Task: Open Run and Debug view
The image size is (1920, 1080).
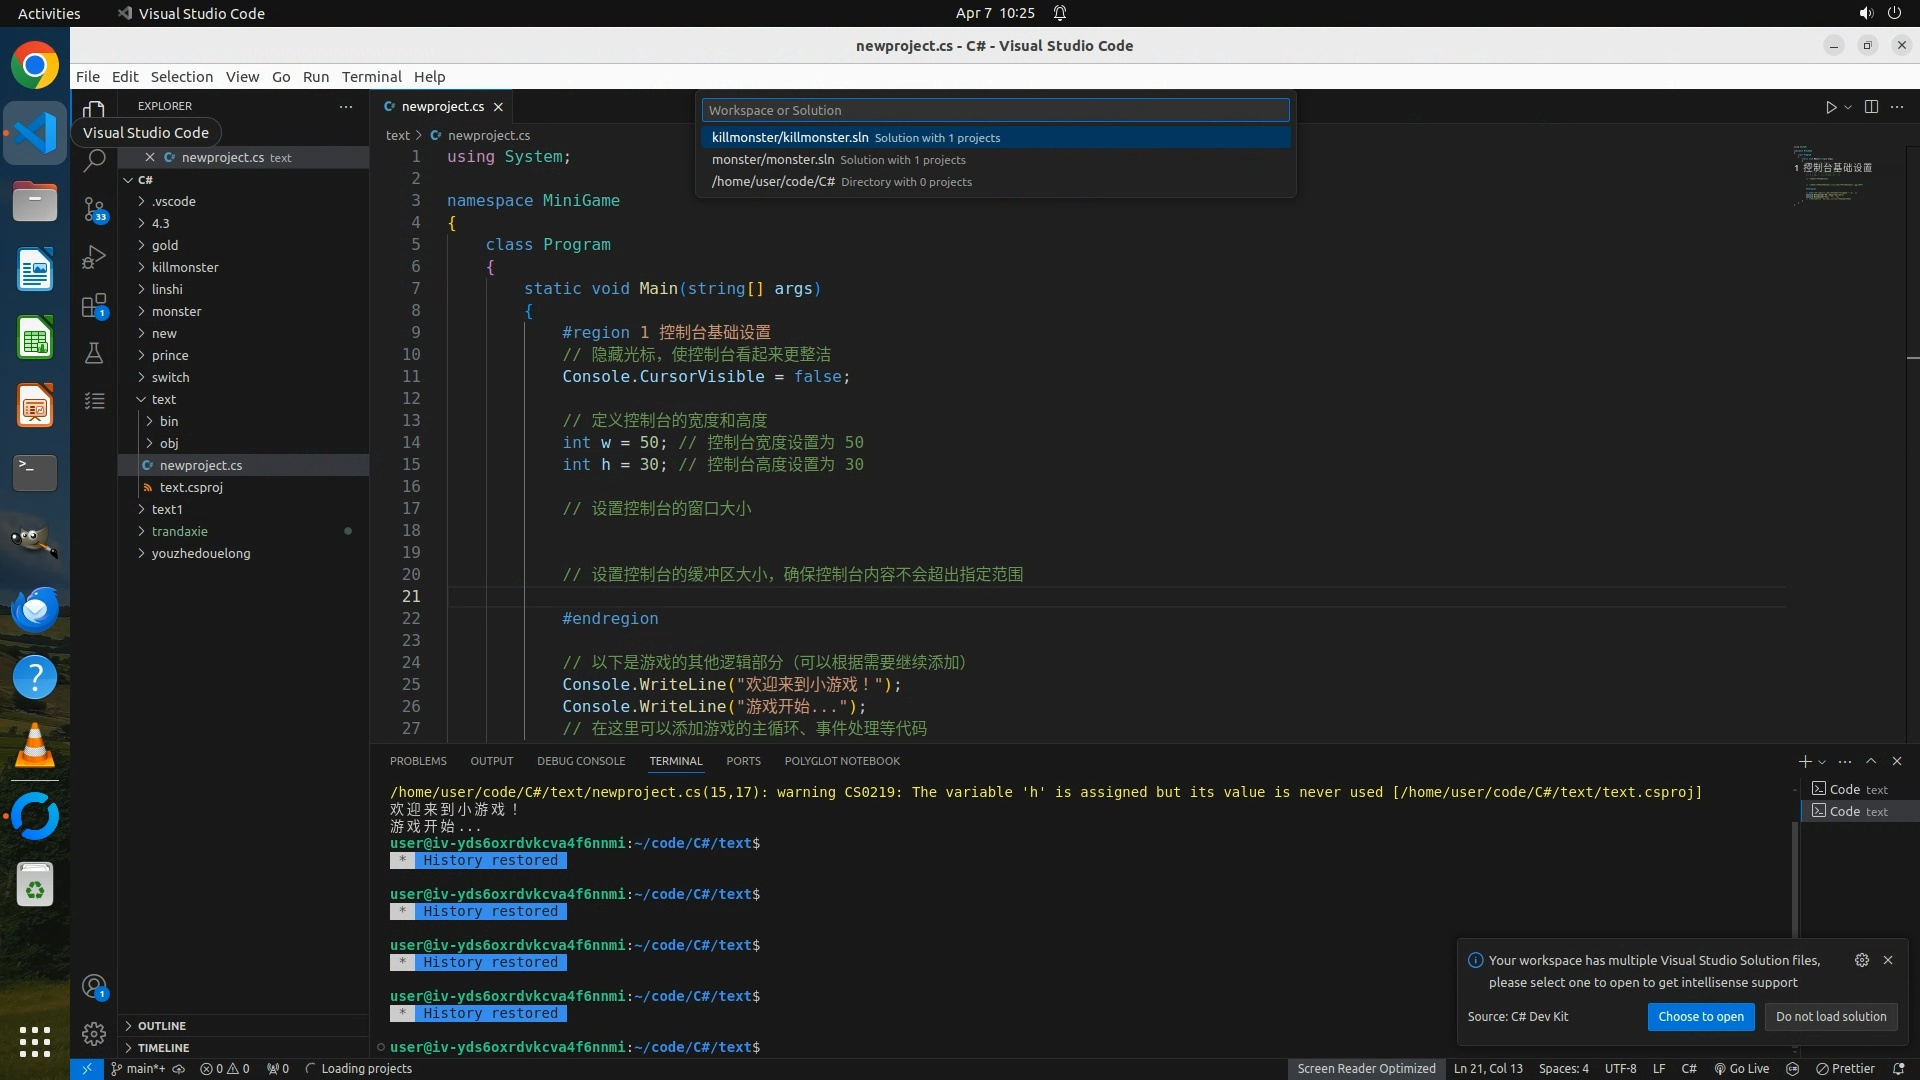Action: pyautogui.click(x=94, y=257)
